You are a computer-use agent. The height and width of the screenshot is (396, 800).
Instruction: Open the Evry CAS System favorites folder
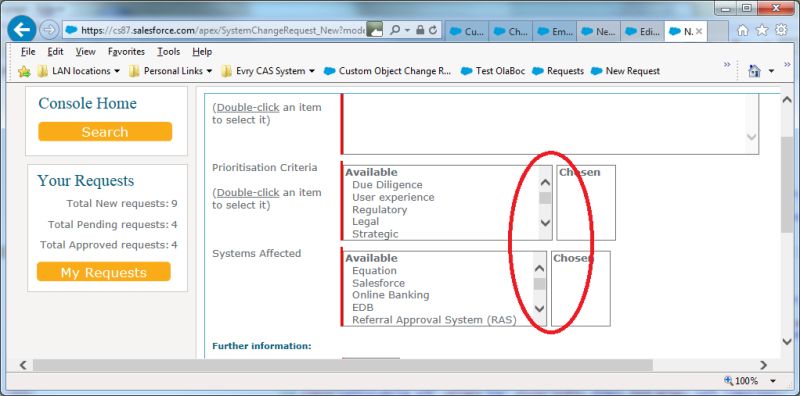[x=268, y=71]
